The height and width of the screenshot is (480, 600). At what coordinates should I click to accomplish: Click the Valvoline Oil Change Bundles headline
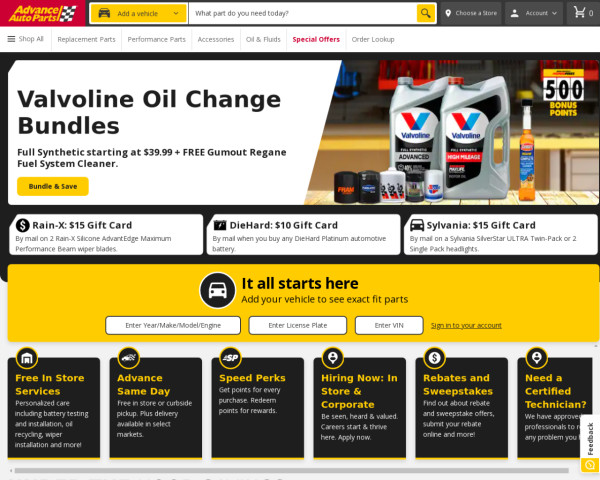pos(149,112)
